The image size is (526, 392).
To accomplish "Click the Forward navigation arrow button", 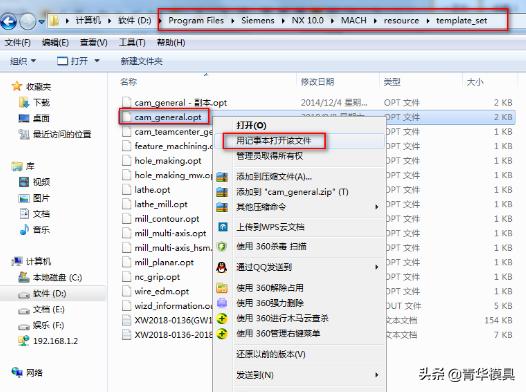I will [x=28, y=22].
